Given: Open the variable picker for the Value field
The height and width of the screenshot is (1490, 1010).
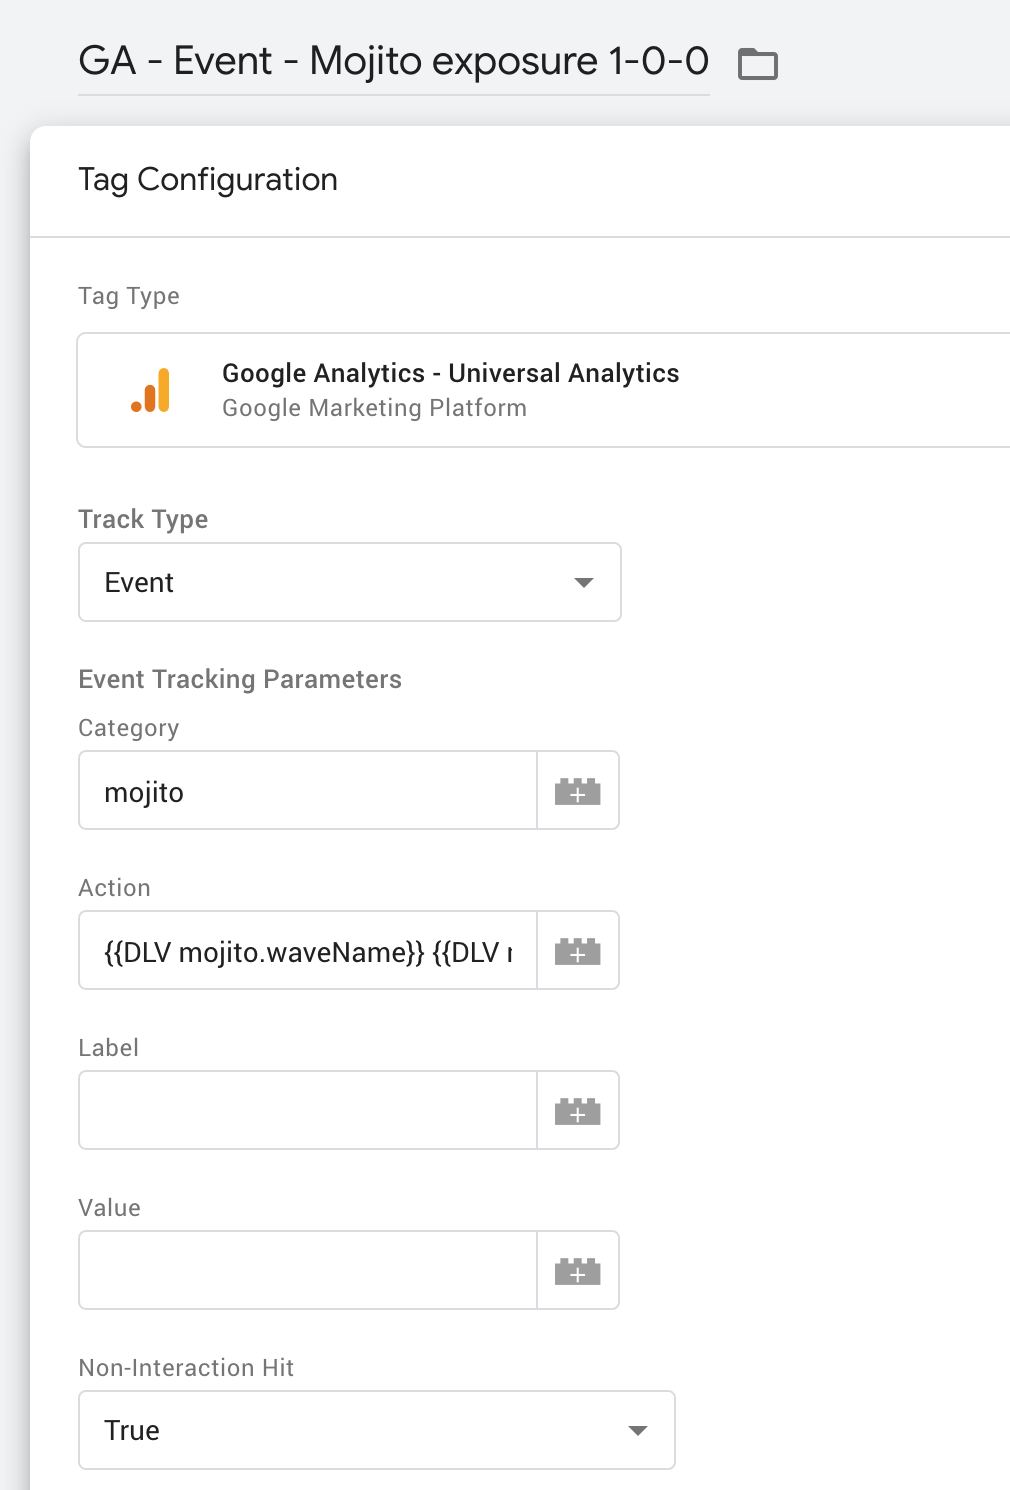Looking at the screenshot, I should pos(578,1270).
